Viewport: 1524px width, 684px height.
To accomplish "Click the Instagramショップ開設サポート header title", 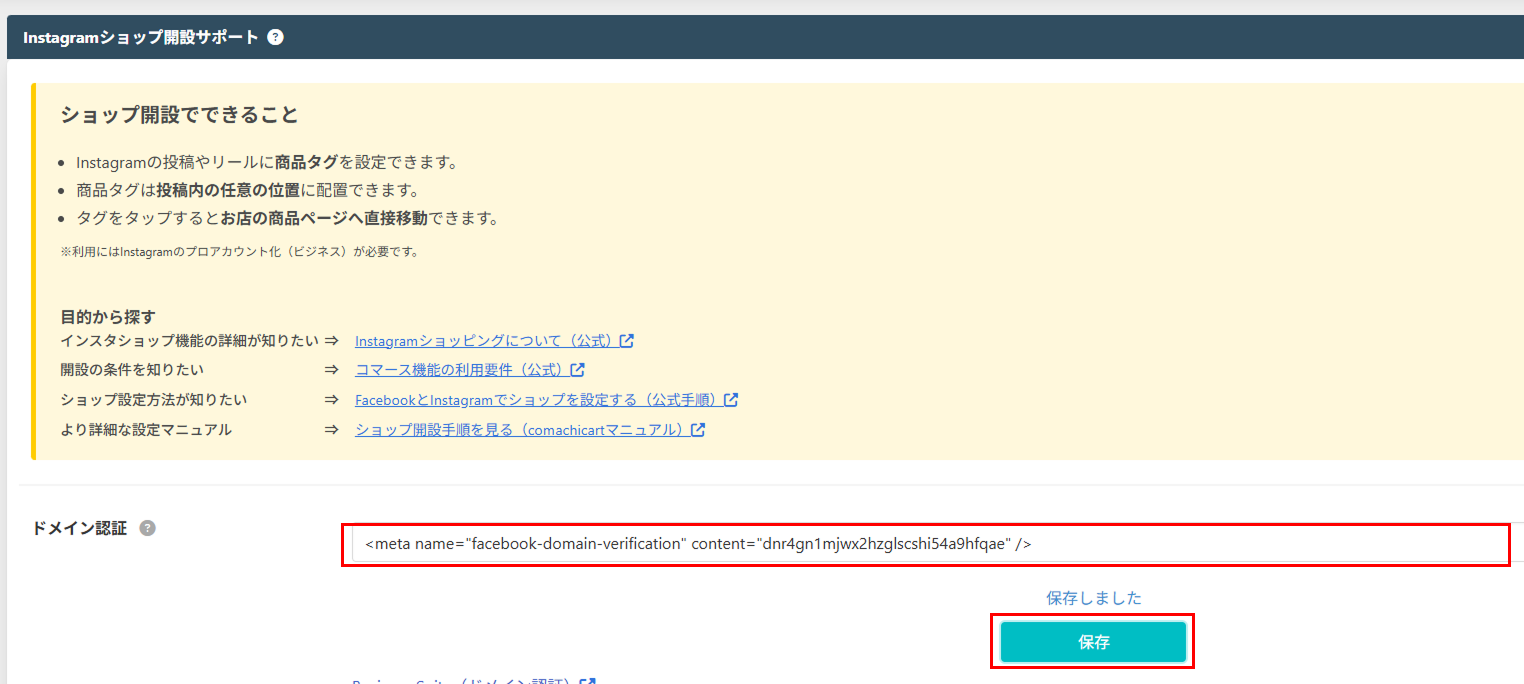I will coord(141,37).
